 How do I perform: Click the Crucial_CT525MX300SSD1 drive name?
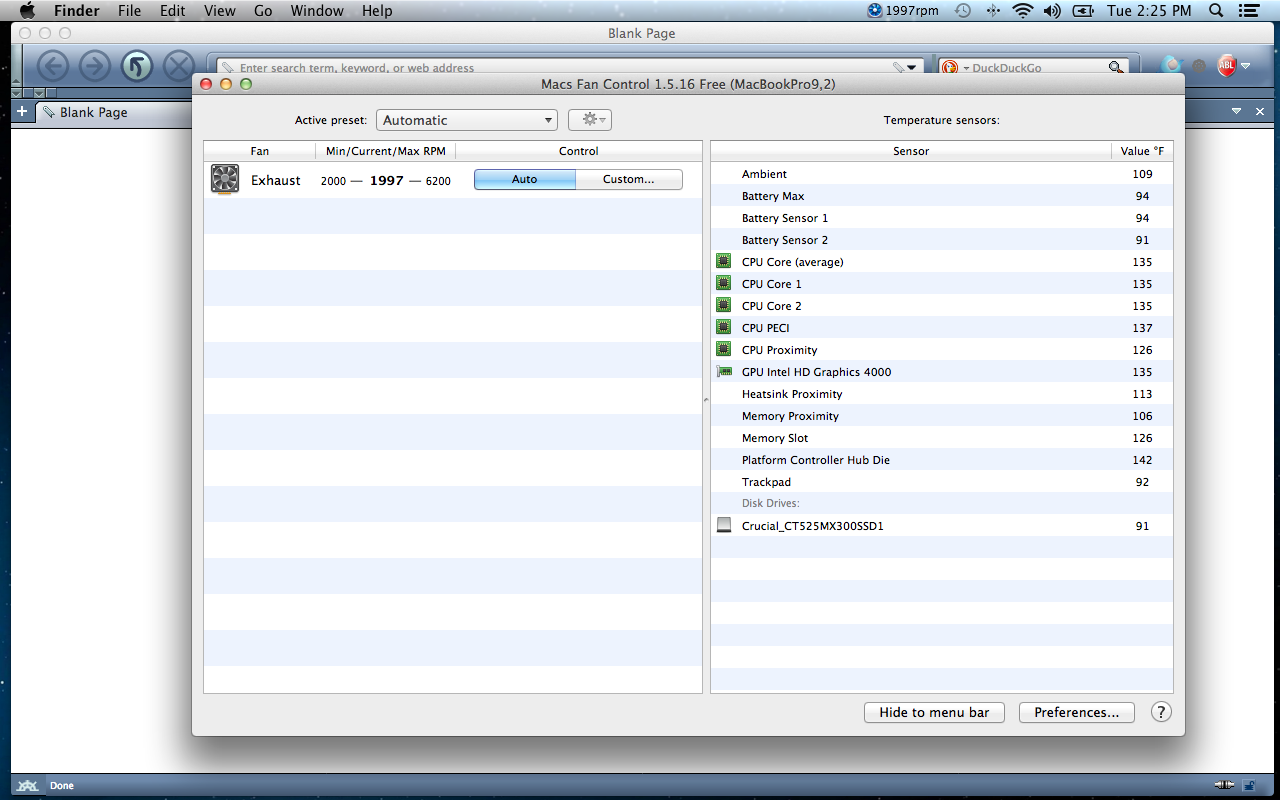pyautogui.click(x=813, y=526)
